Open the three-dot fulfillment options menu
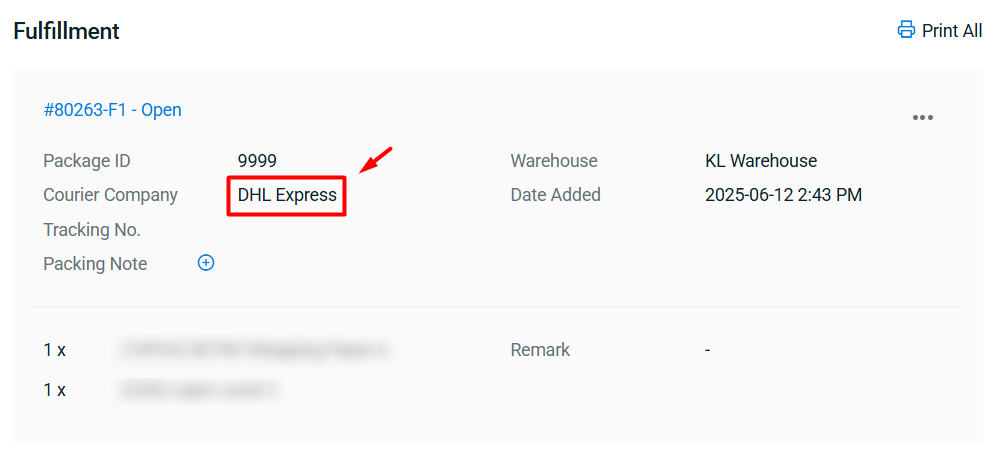Screen dimensions: 998x456 click(x=923, y=118)
